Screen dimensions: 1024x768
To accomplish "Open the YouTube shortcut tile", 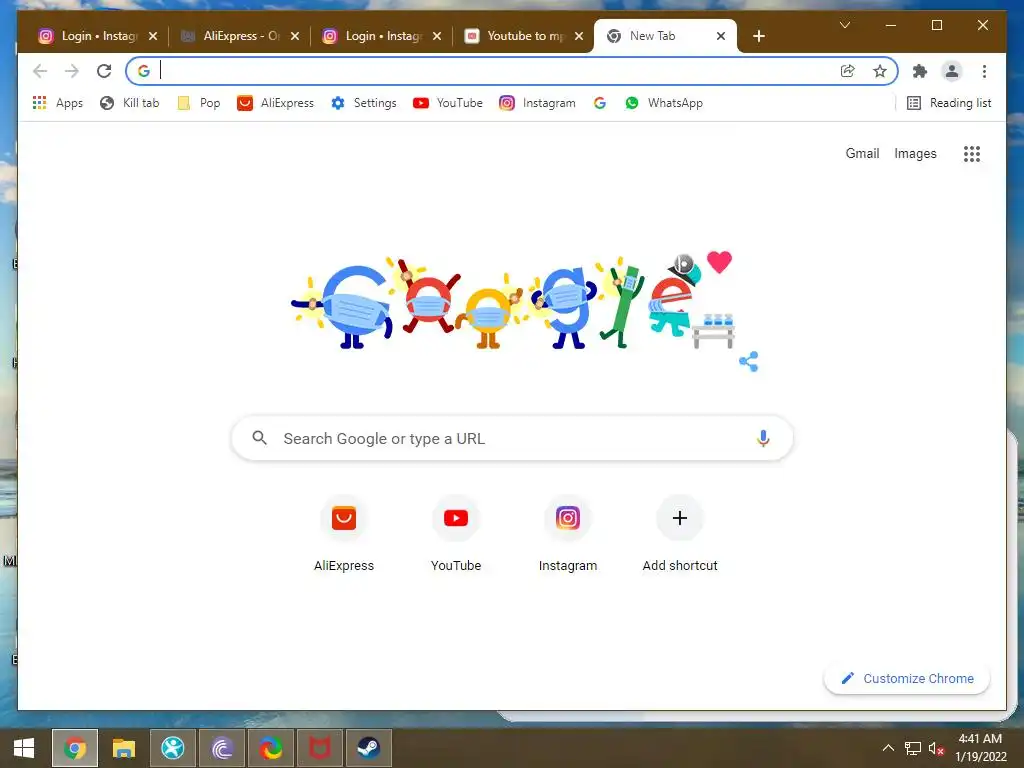I will pos(456,535).
